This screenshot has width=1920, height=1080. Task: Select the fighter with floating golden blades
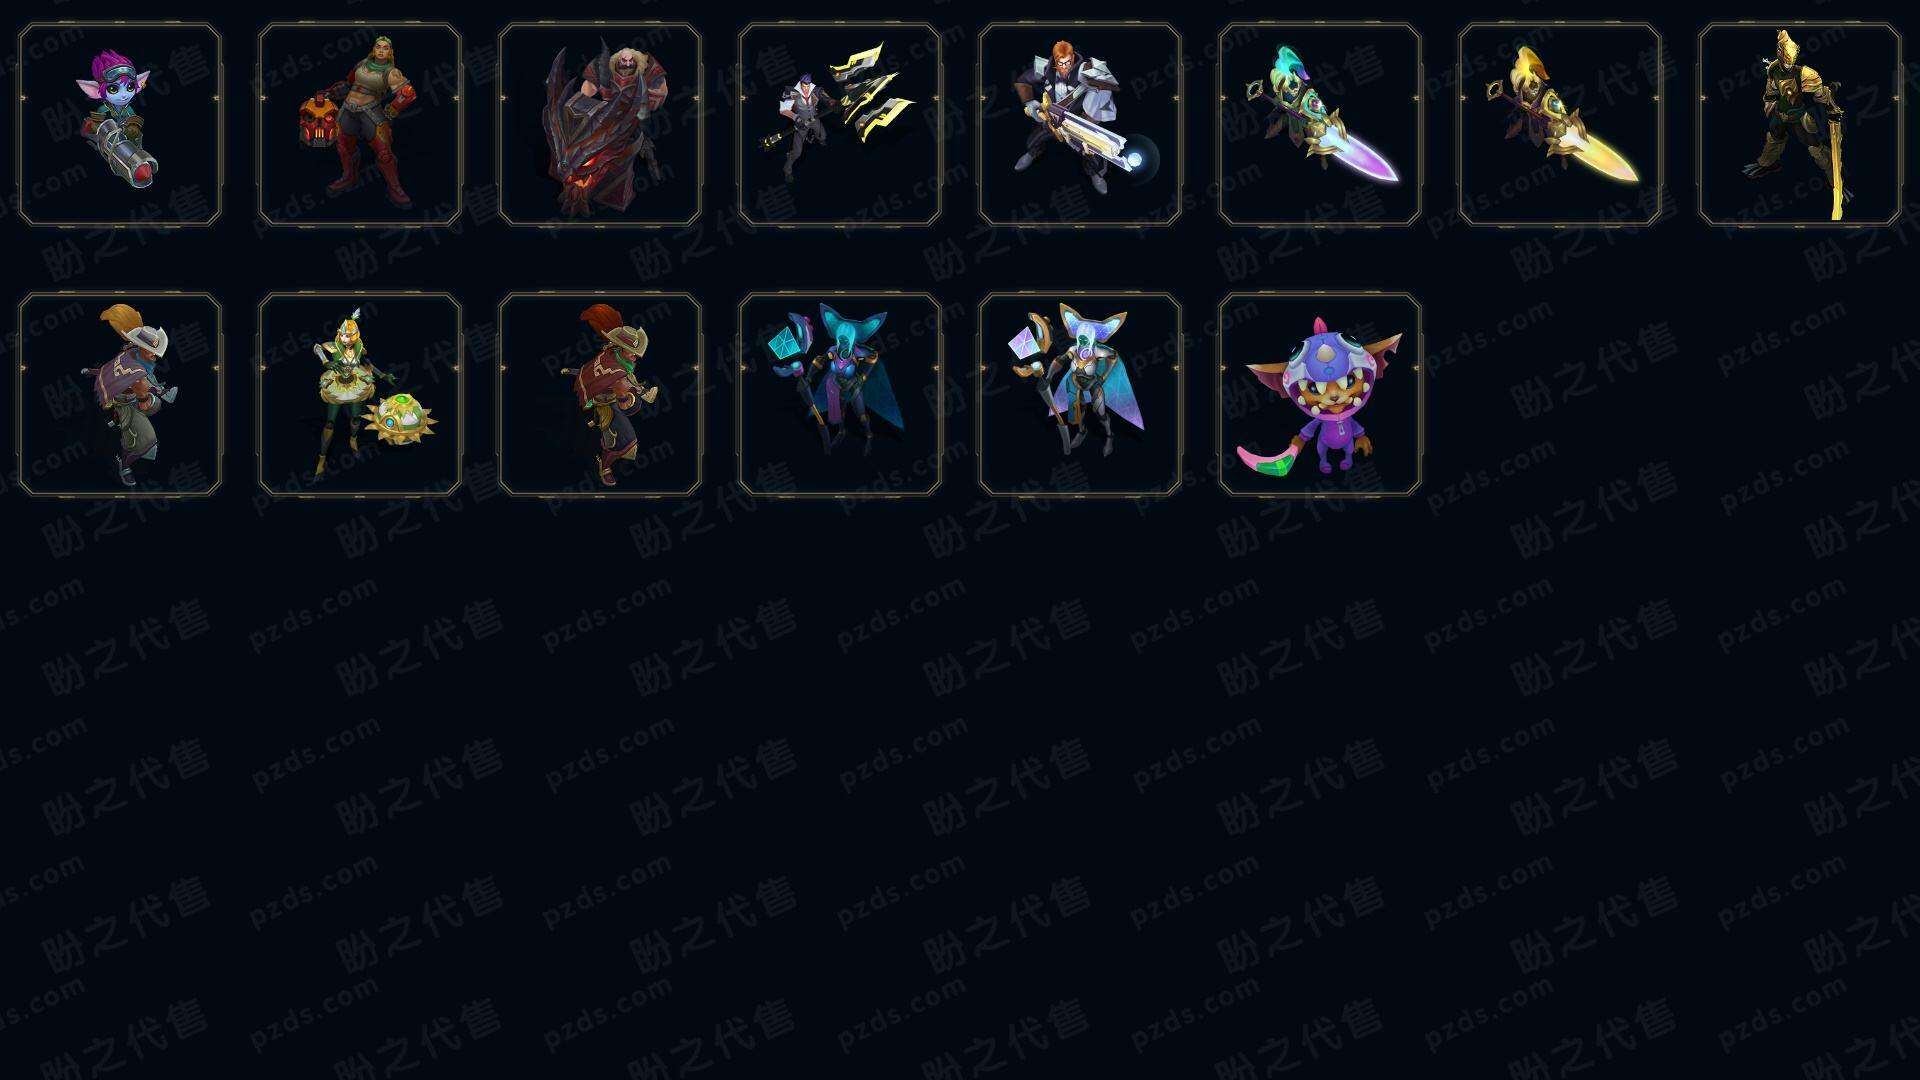pyautogui.click(x=840, y=125)
